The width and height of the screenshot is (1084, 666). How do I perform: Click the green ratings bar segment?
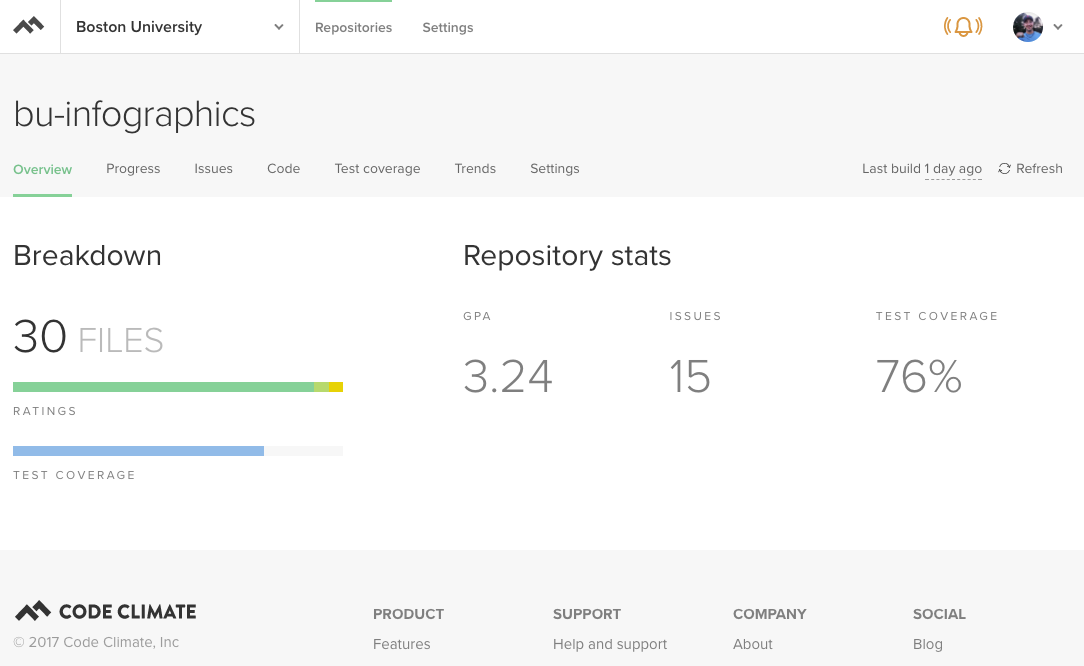[163, 387]
